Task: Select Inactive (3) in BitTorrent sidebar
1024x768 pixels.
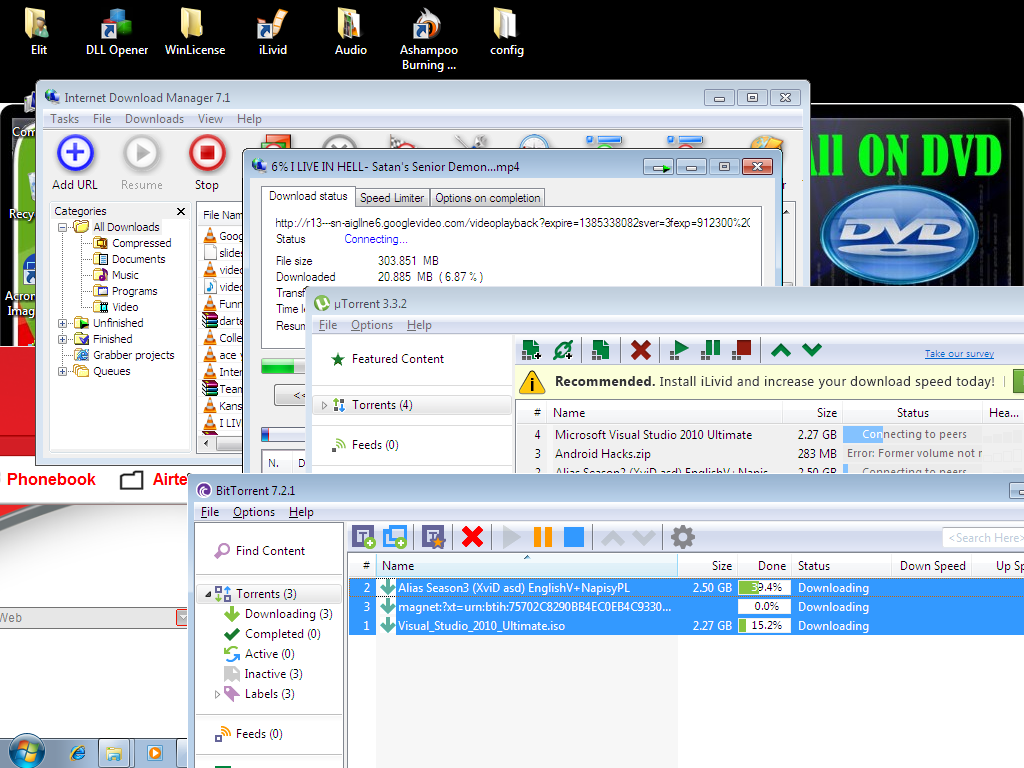Action: pos(273,674)
